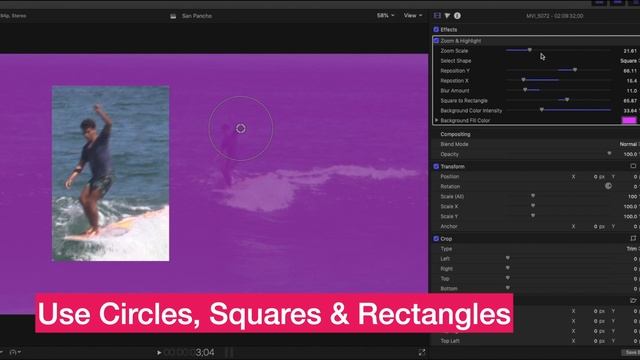Click the Background Color Intensity value 33.64
640x360 pixels.
pos(630,111)
